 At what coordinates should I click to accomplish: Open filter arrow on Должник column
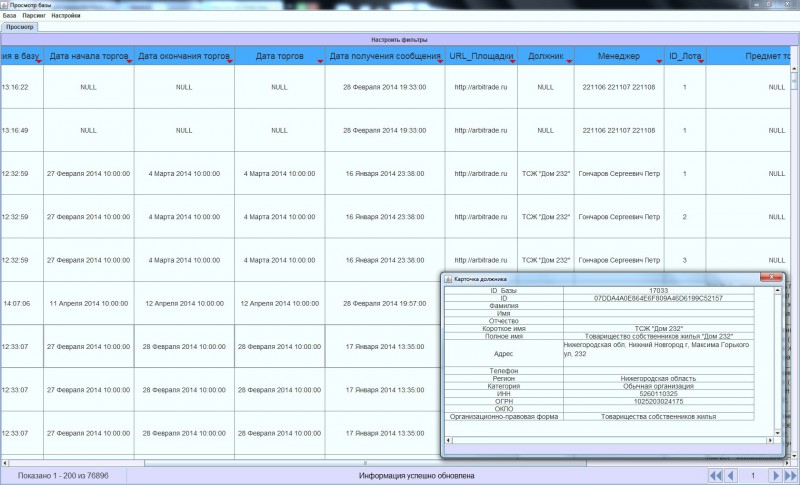tap(569, 61)
